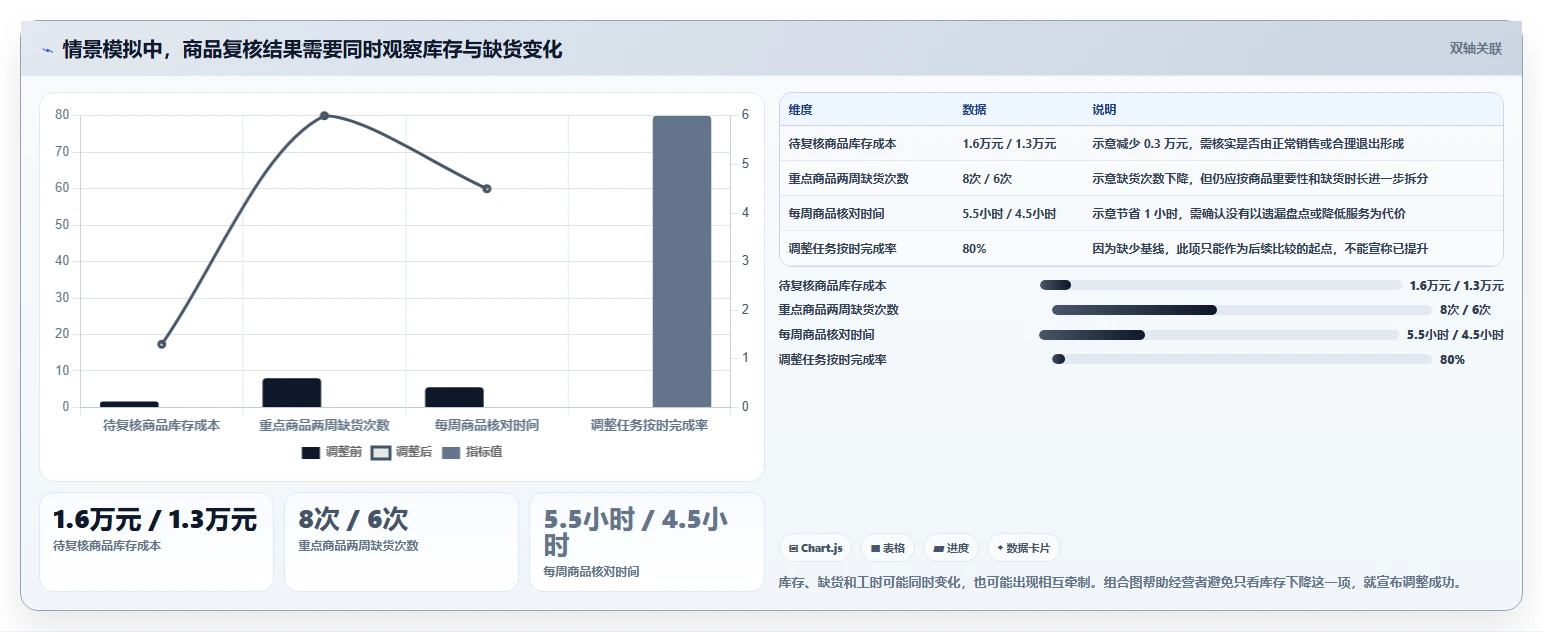Select the 数据卡片 chip
This screenshot has width=1543, height=632.
tap(1024, 548)
